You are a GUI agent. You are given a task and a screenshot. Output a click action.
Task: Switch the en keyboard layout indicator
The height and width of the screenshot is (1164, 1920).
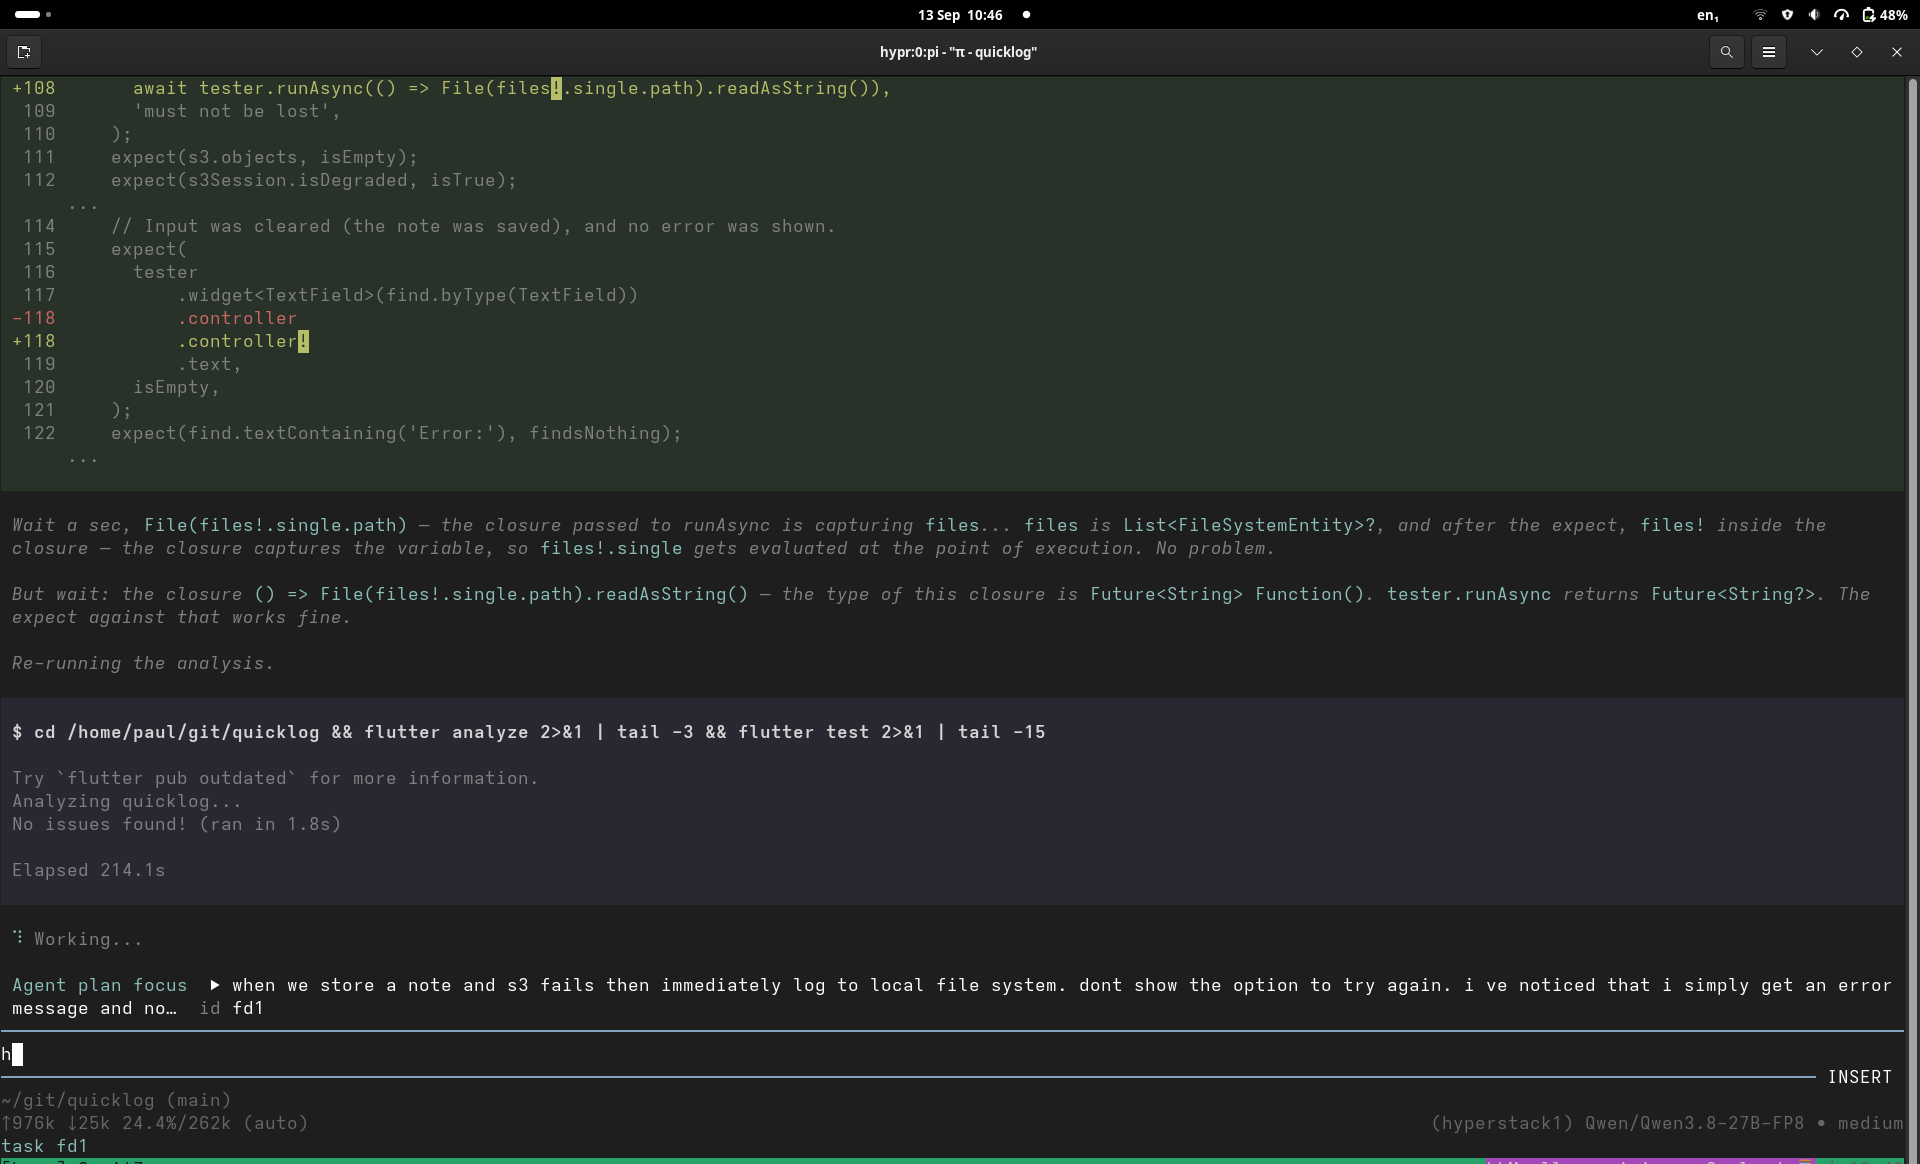click(x=1708, y=15)
